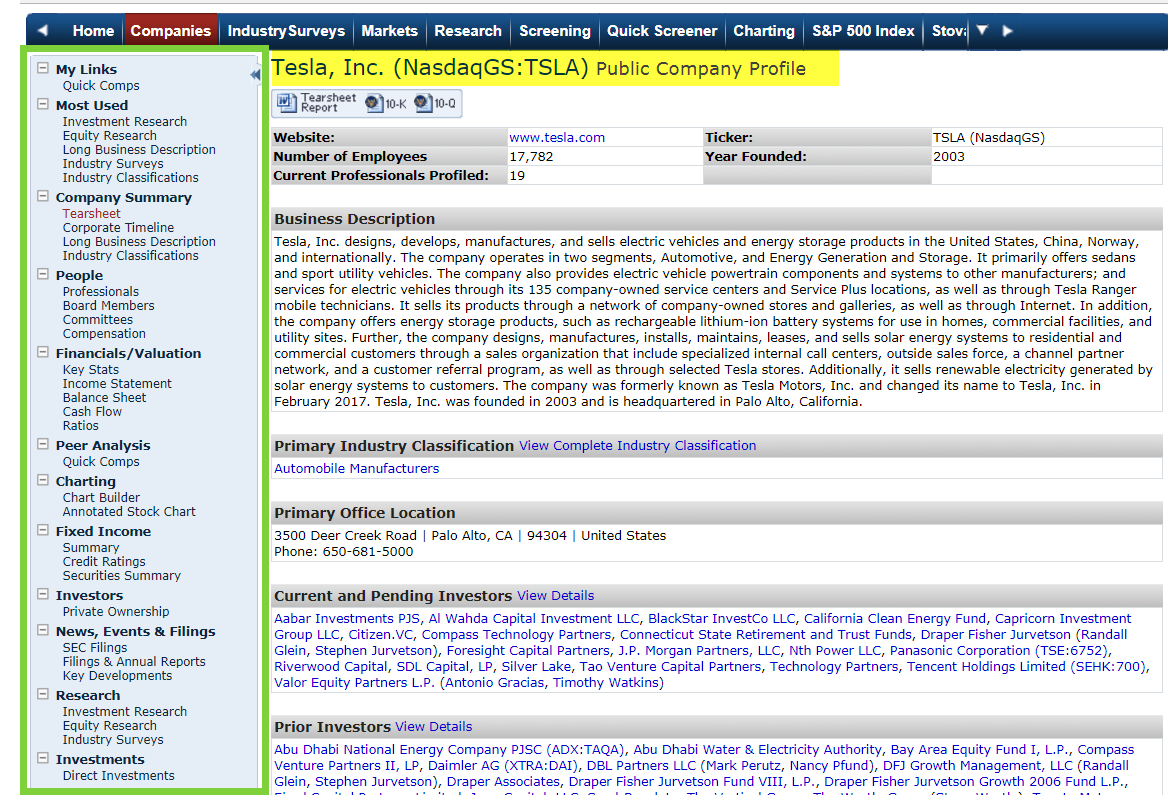The height and width of the screenshot is (795, 1168).
Task: Open Panasonic Corporation (TSE:6752) link
Action: [999, 650]
